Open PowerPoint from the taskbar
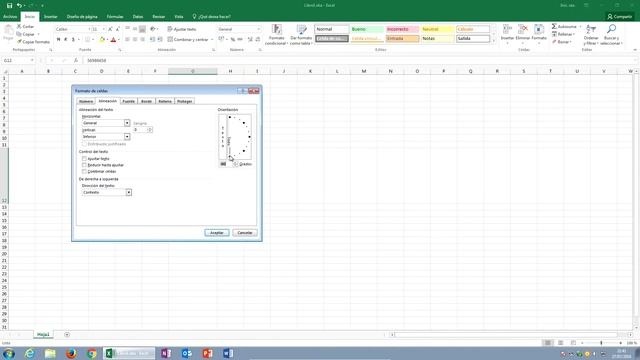This screenshot has height=360, width=640. (207, 353)
